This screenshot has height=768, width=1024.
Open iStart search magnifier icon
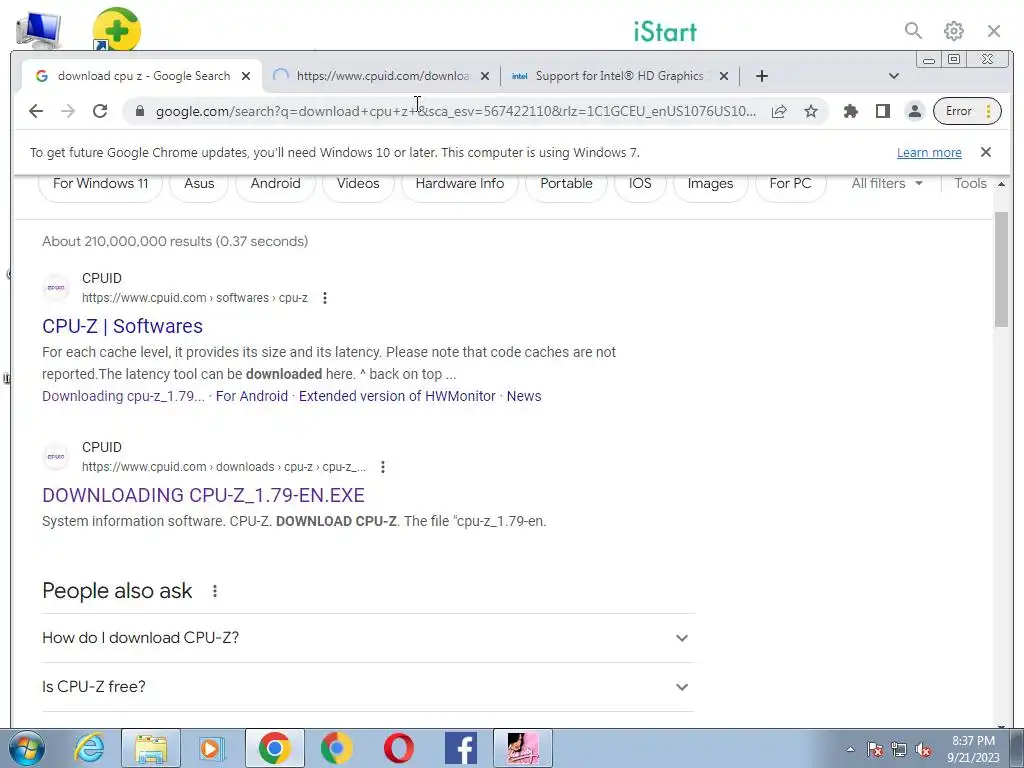pyautogui.click(x=913, y=31)
